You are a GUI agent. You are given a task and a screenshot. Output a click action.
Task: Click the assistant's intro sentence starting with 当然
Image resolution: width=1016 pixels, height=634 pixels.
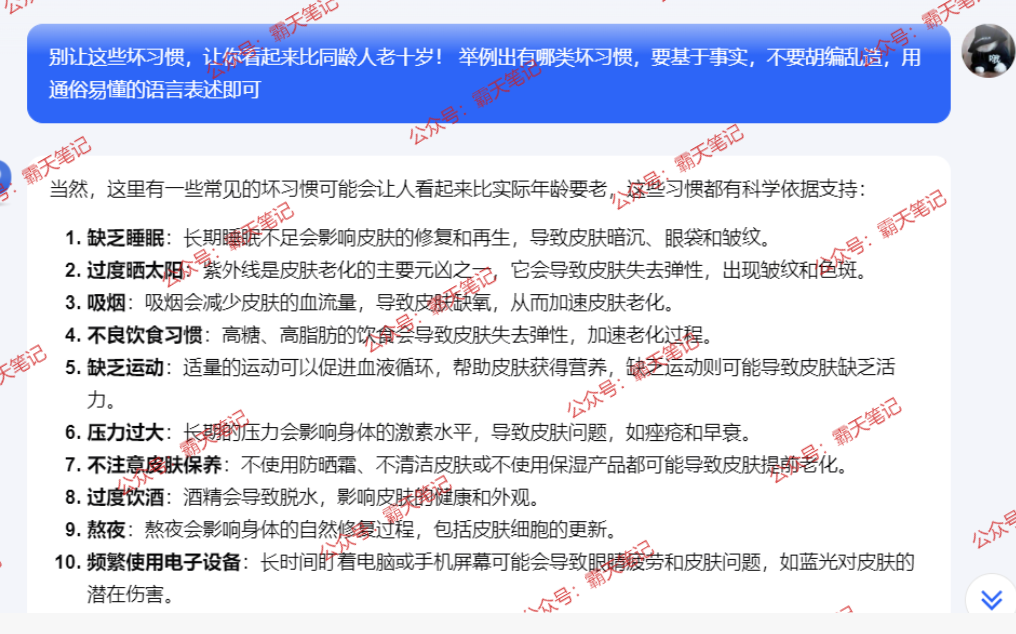tap(450, 189)
